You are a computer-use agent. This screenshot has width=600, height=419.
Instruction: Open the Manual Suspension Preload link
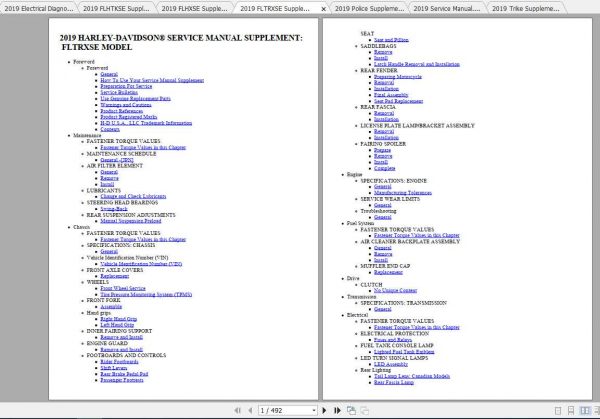pyautogui.click(x=130, y=221)
